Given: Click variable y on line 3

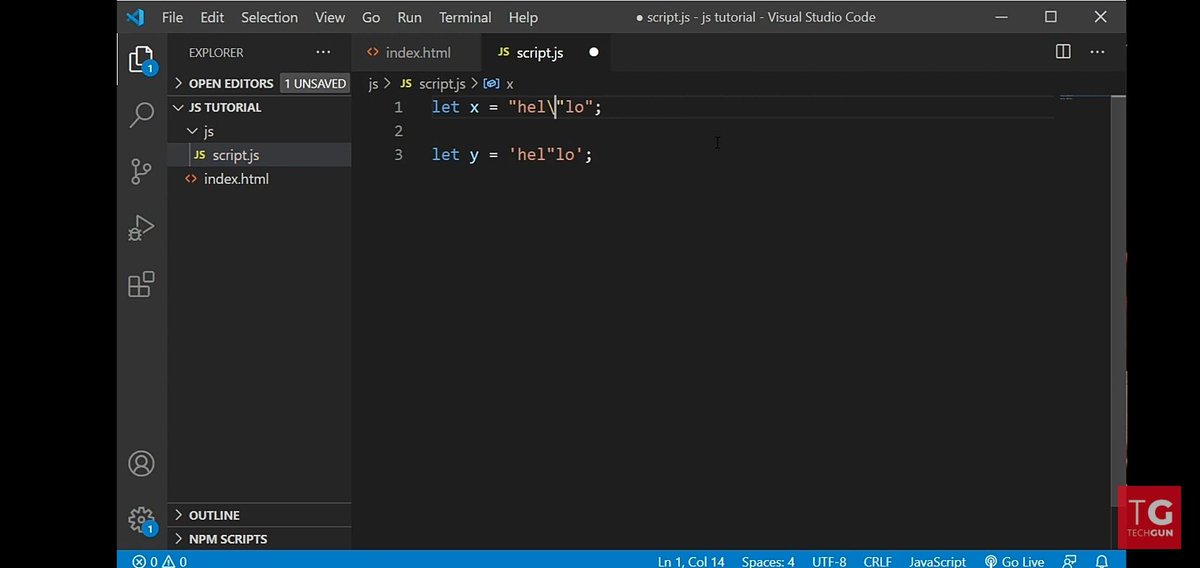Looking at the screenshot, I should 474,155.
